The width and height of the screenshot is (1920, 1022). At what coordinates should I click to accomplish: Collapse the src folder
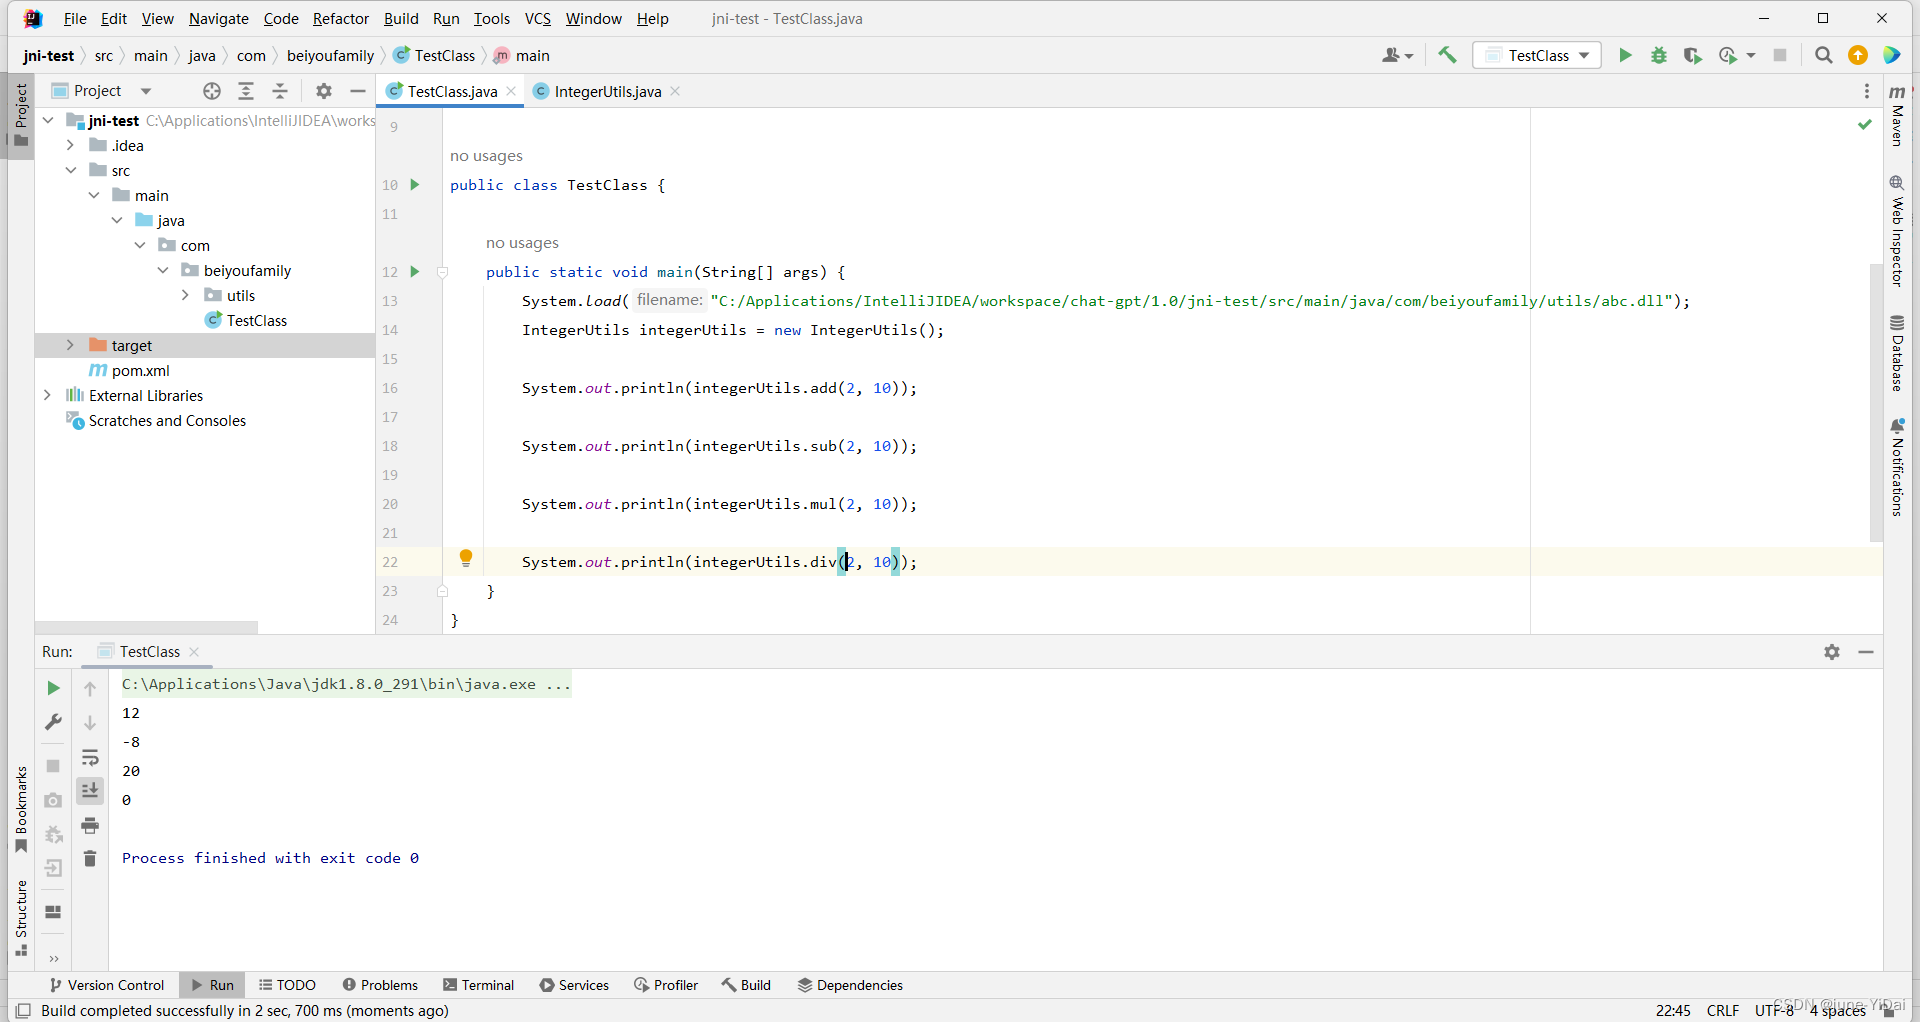point(71,170)
